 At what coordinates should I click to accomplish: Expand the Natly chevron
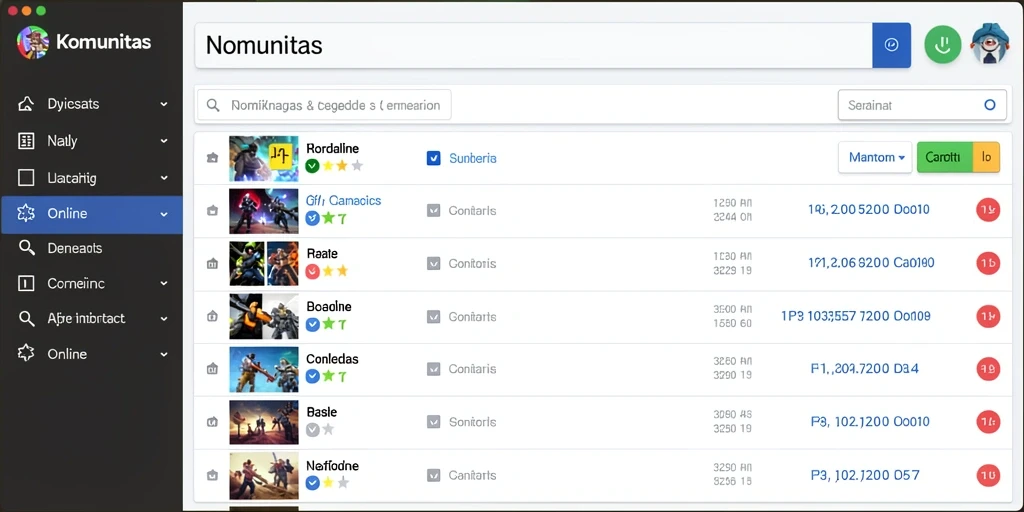[x=164, y=140]
